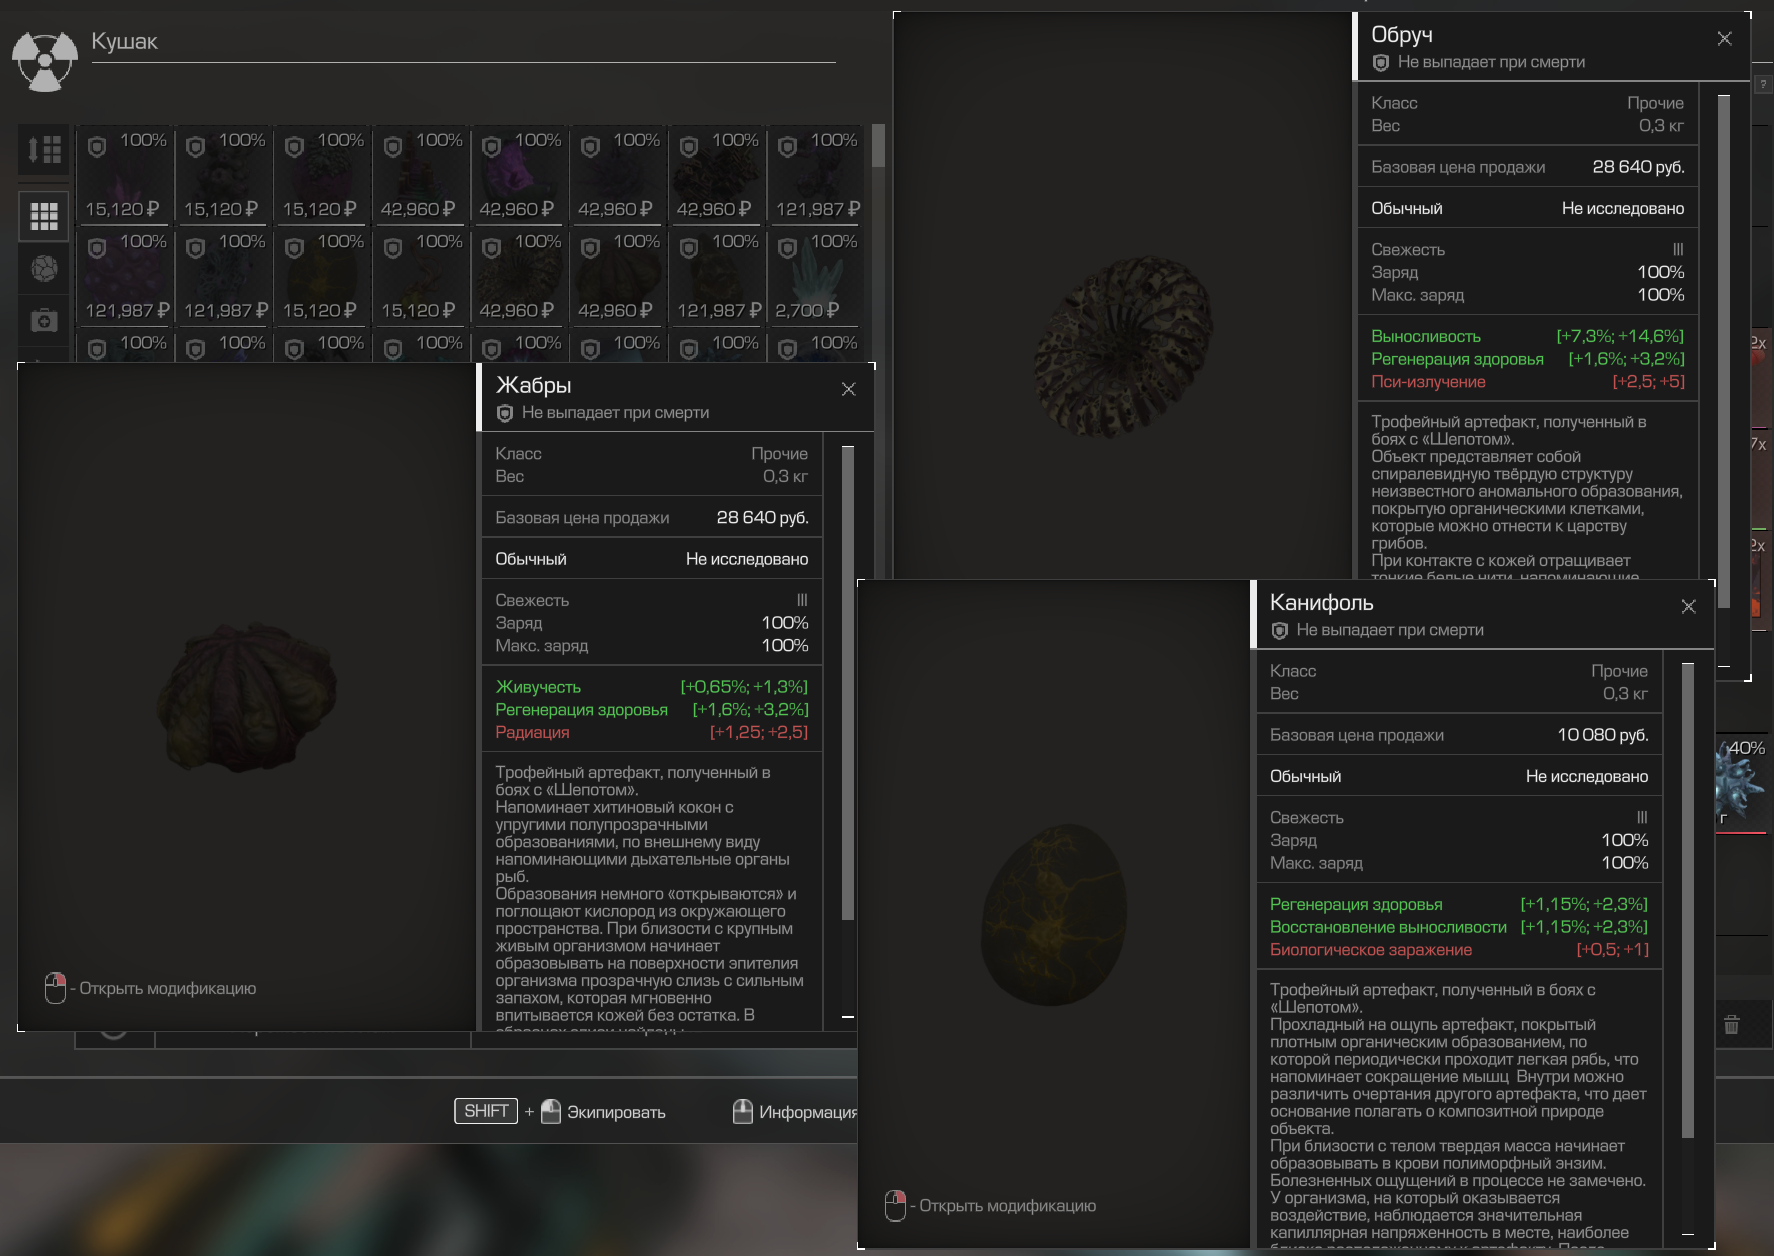1774x1256 pixels.
Task: Click the Обруч spiral artifact preview
Action: click(1122, 347)
